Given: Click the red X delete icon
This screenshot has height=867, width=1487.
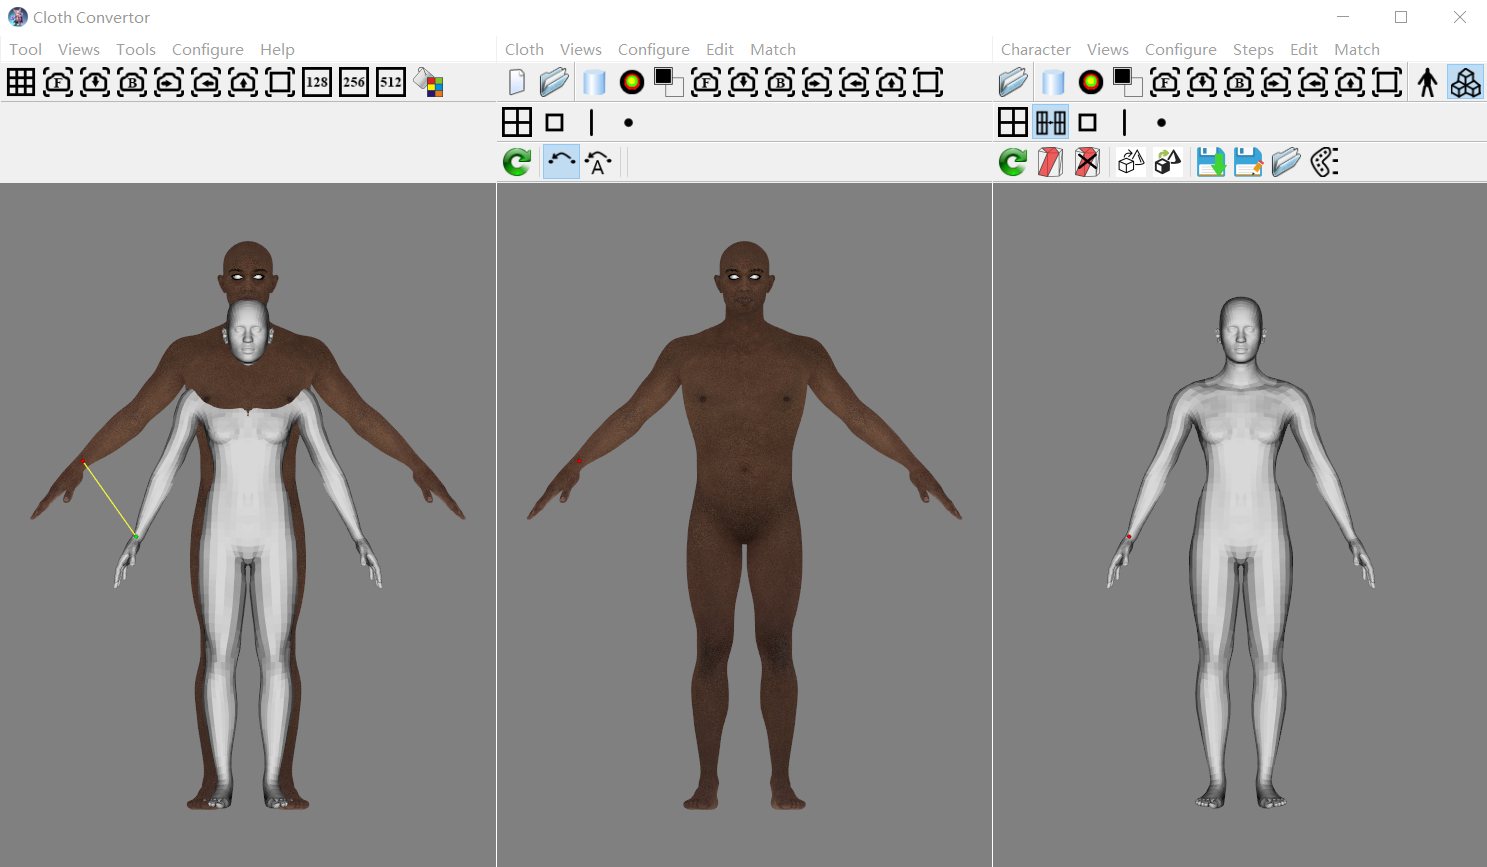Looking at the screenshot, I should 1087,162.
